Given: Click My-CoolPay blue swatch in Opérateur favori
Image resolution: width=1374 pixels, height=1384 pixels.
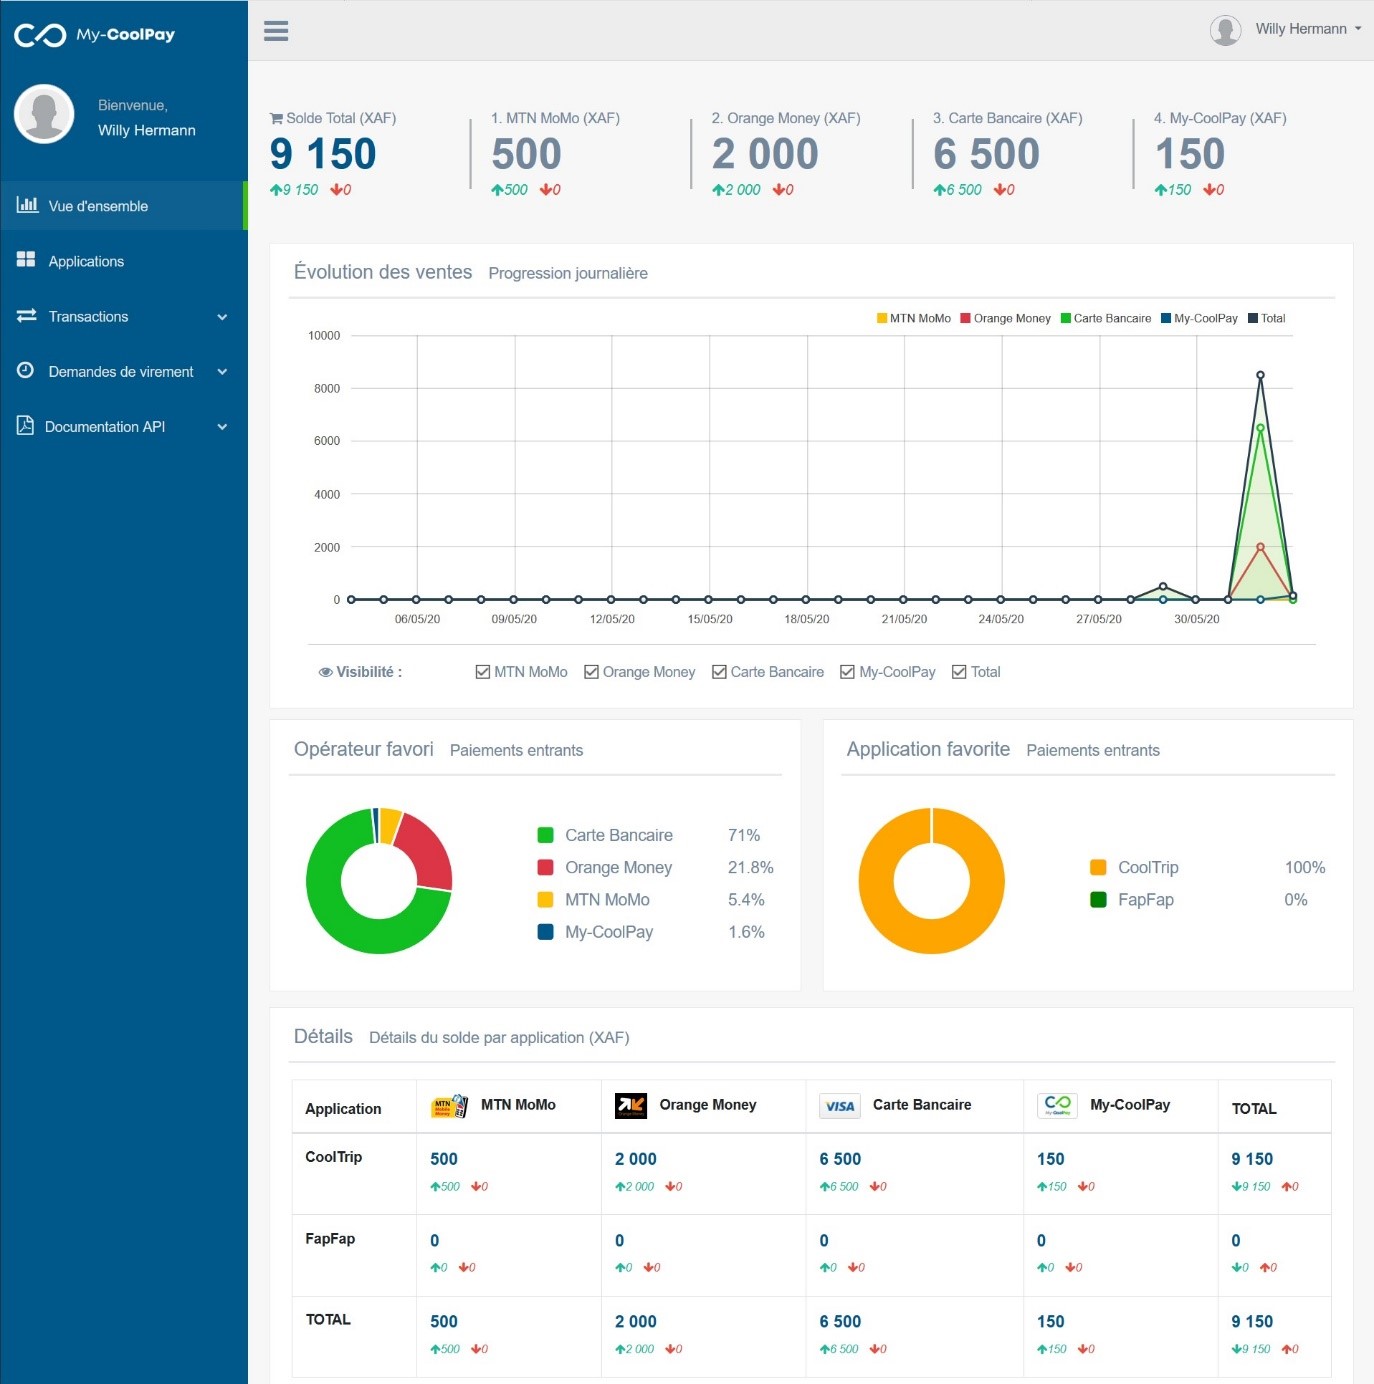Looking at the screenshot, I should coord(545,931).
